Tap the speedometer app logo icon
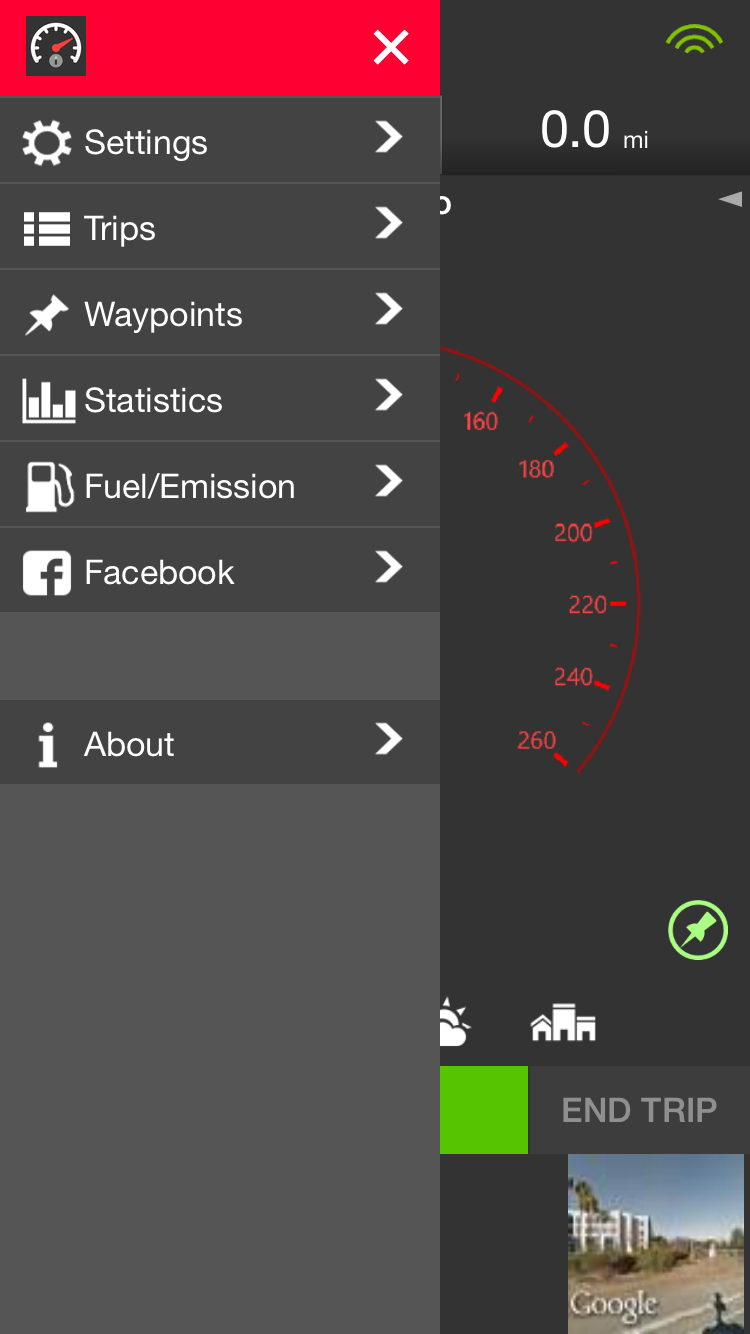The height and width of the screenshot is (1334, 750). pyautogui.click(x=55, y=47)
